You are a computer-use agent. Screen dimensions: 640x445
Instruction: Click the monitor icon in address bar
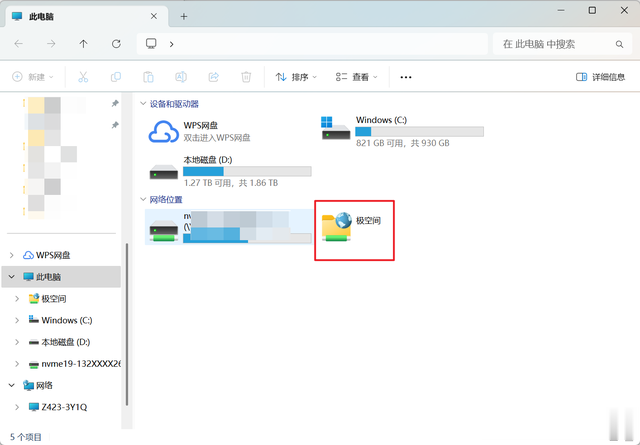[x=151, y=44]
